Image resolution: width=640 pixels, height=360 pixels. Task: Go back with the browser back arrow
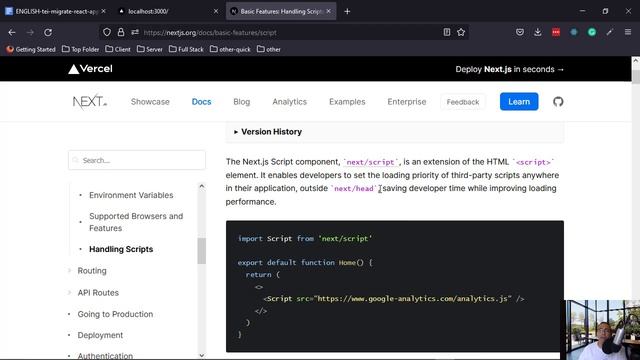coord(12,32)
